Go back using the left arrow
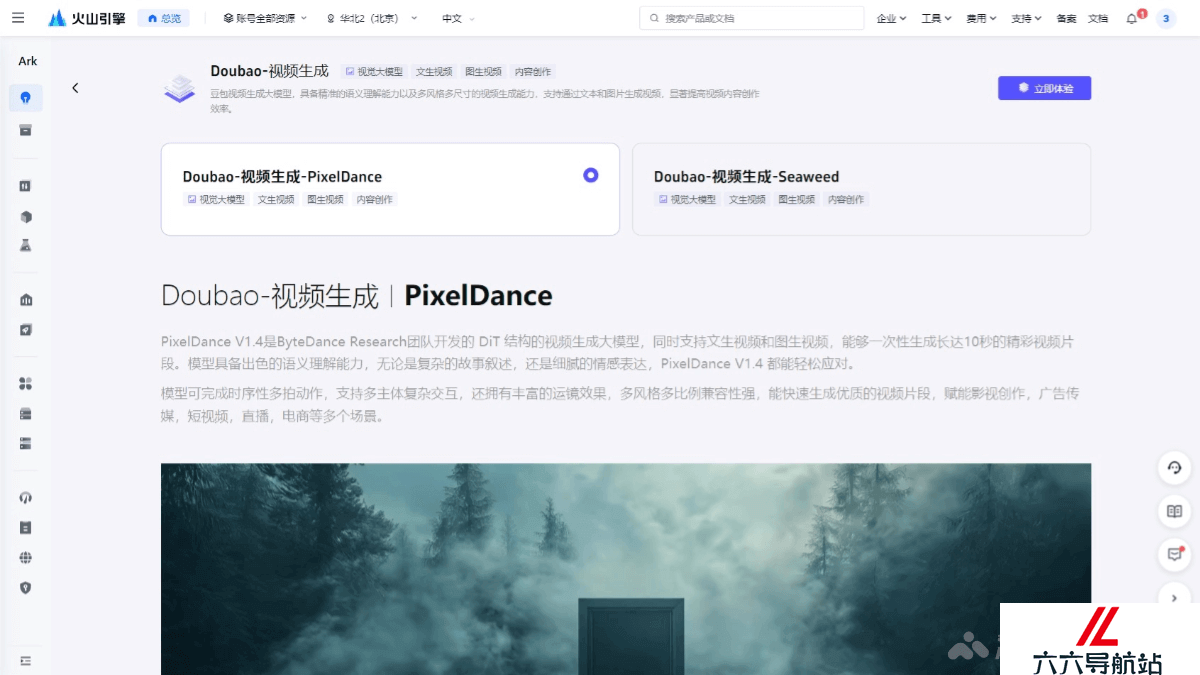Image resolution: width=1200 pixels, height=675 pixels. tap(75, 88)
